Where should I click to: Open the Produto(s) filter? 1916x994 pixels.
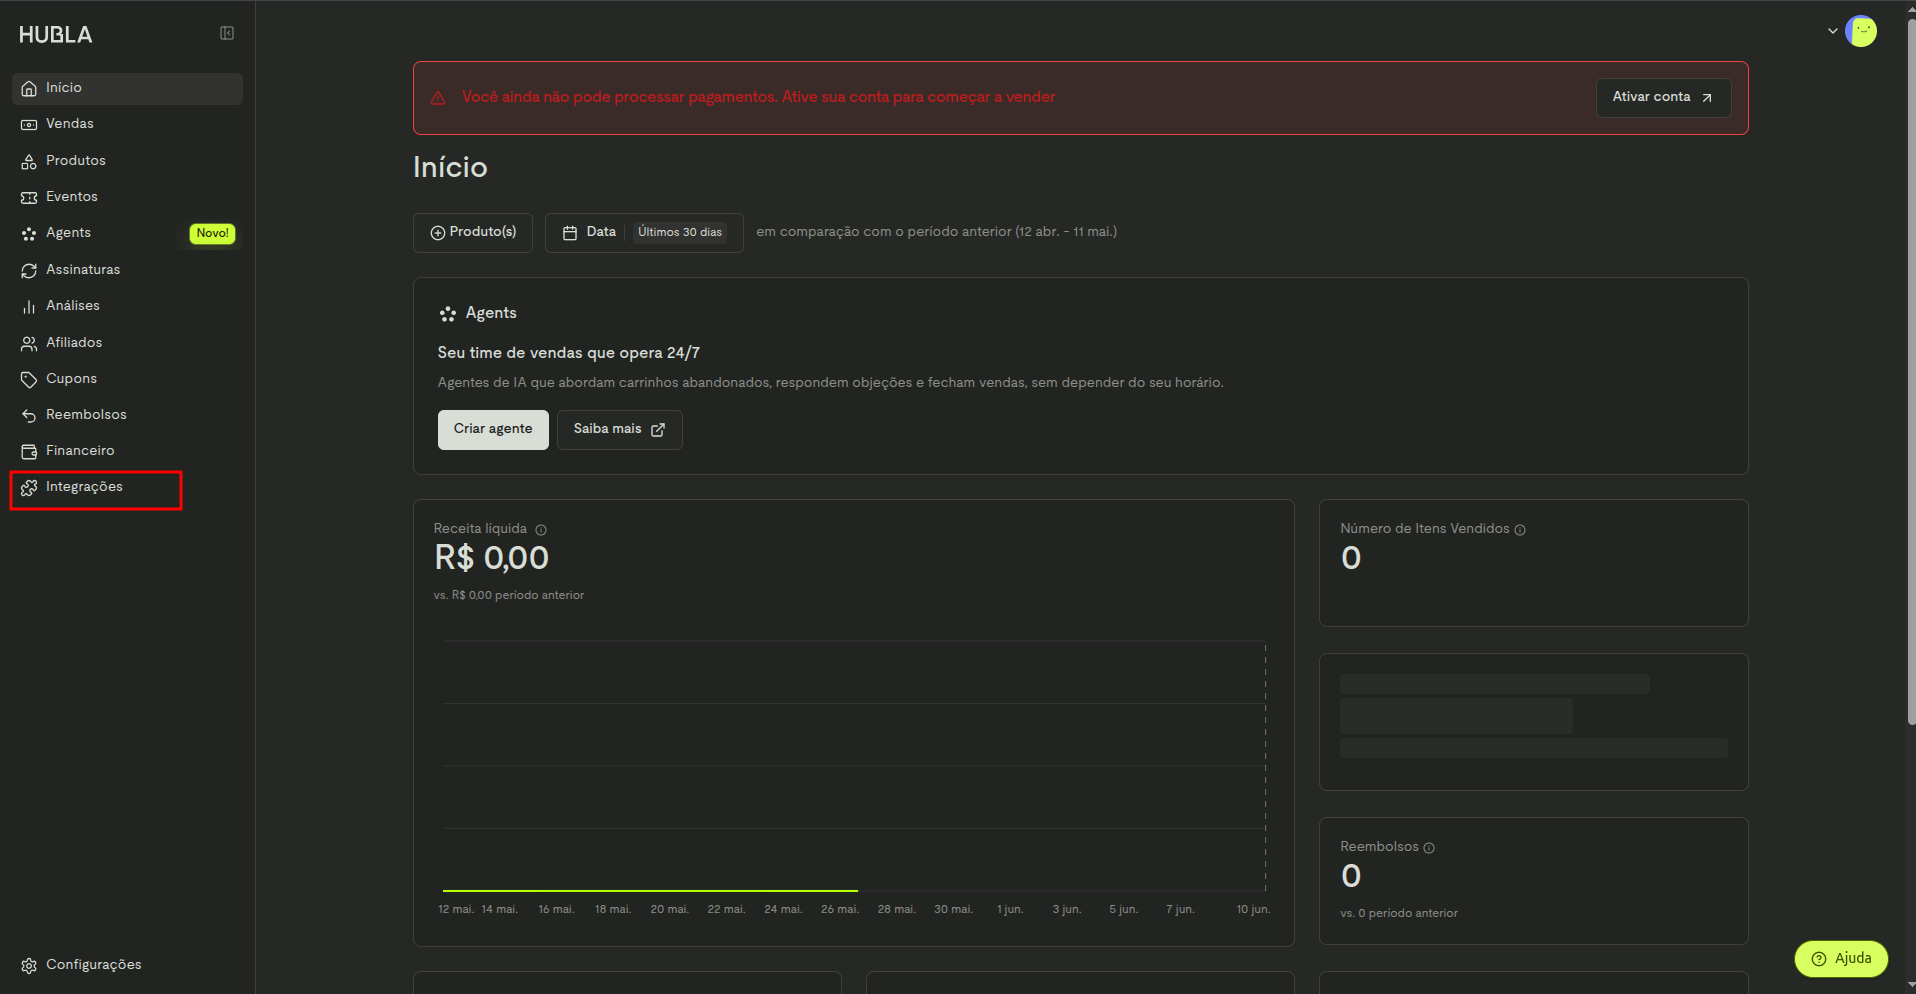point(473,233)
